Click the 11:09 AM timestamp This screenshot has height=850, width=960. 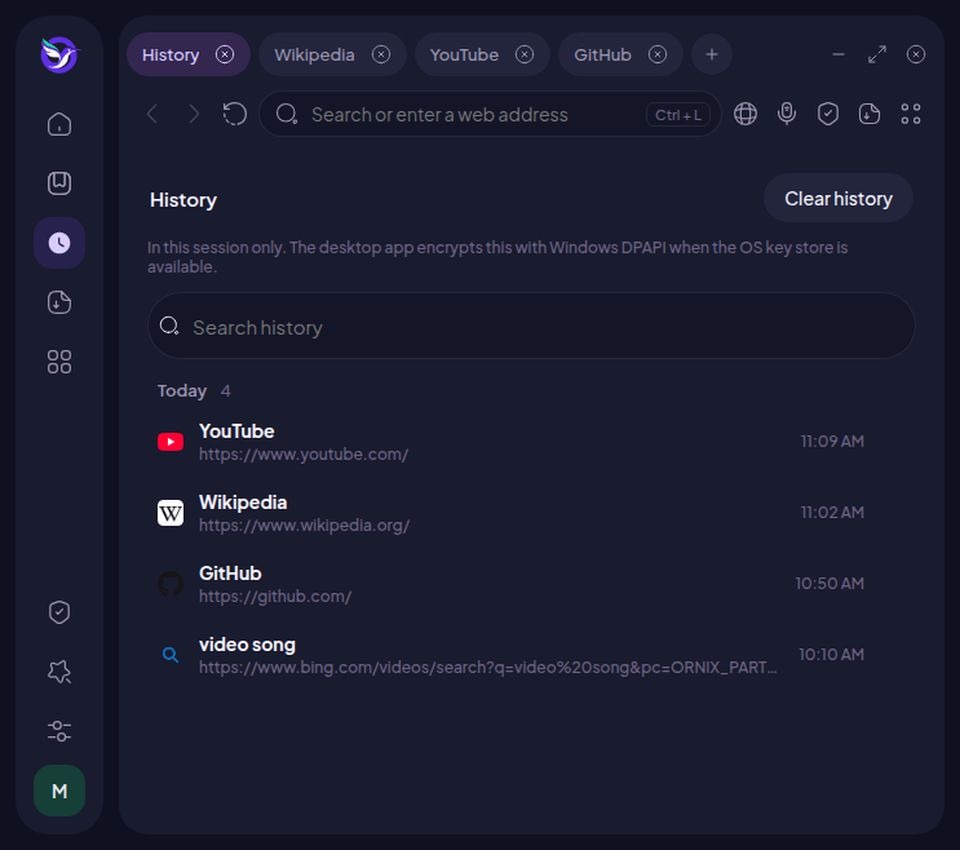click(x=832, y=442)
